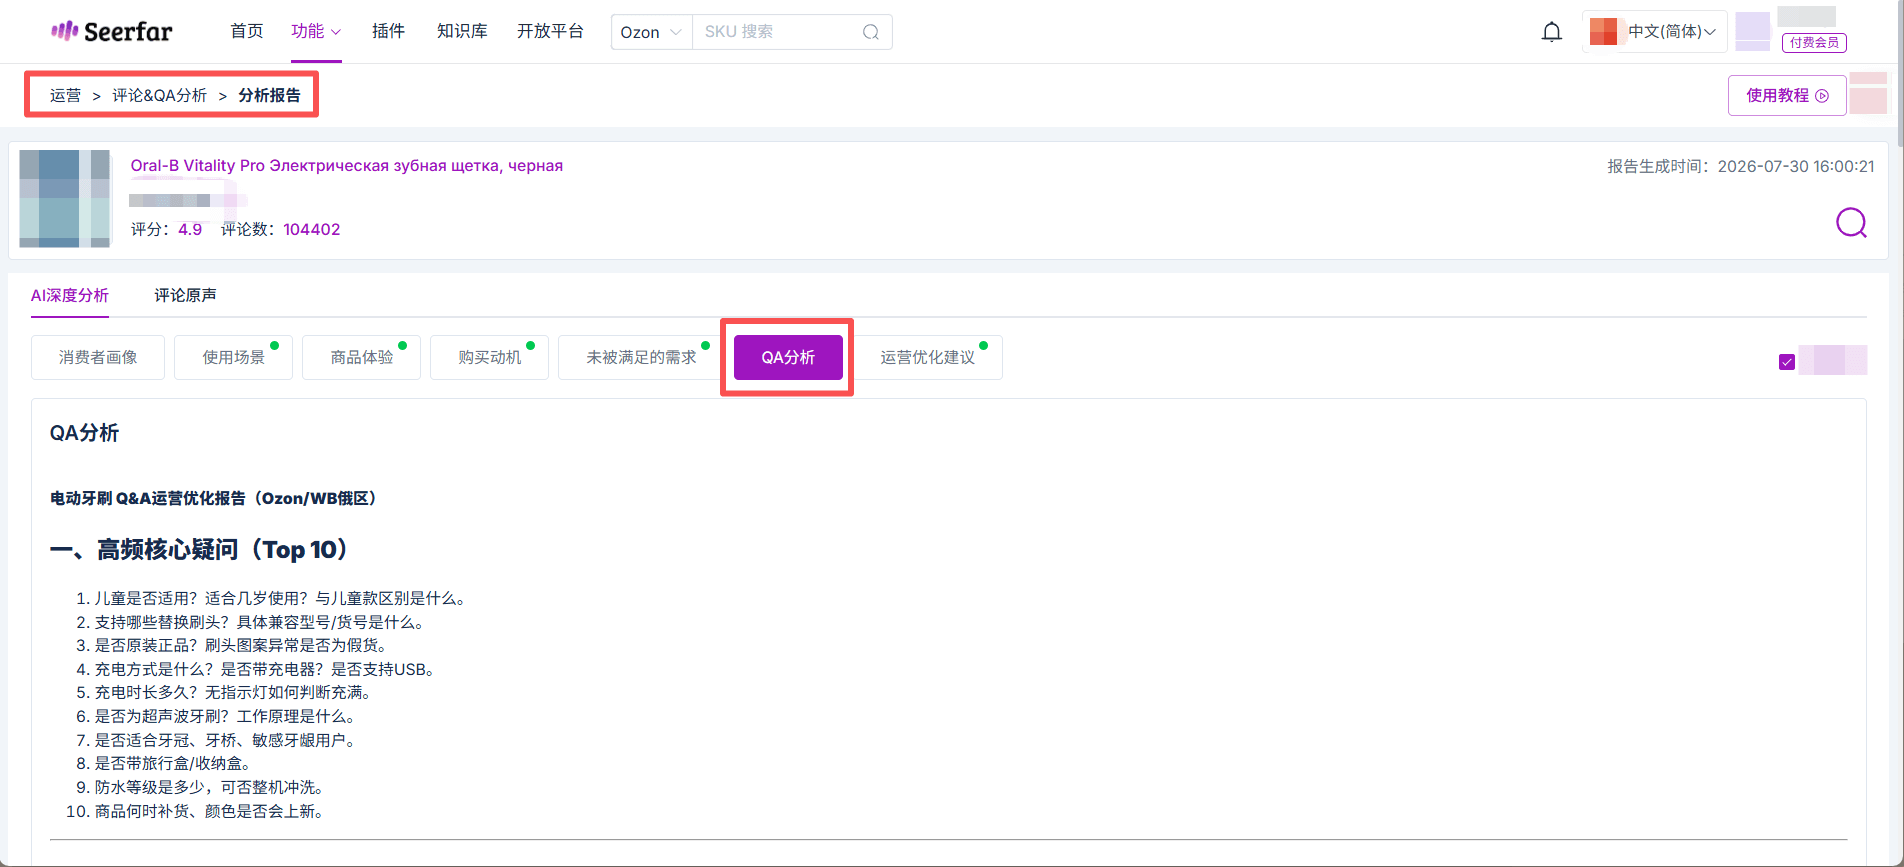Select the 运营优化建议 section tab
Viewport: 1904px width, 867px height.
(927, 358)
